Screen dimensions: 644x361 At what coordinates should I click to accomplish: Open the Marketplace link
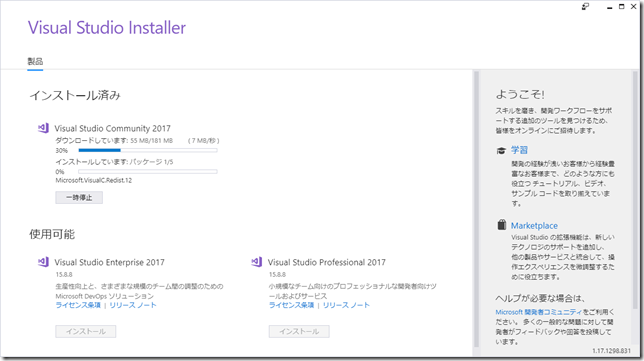(x=534, y=225)
